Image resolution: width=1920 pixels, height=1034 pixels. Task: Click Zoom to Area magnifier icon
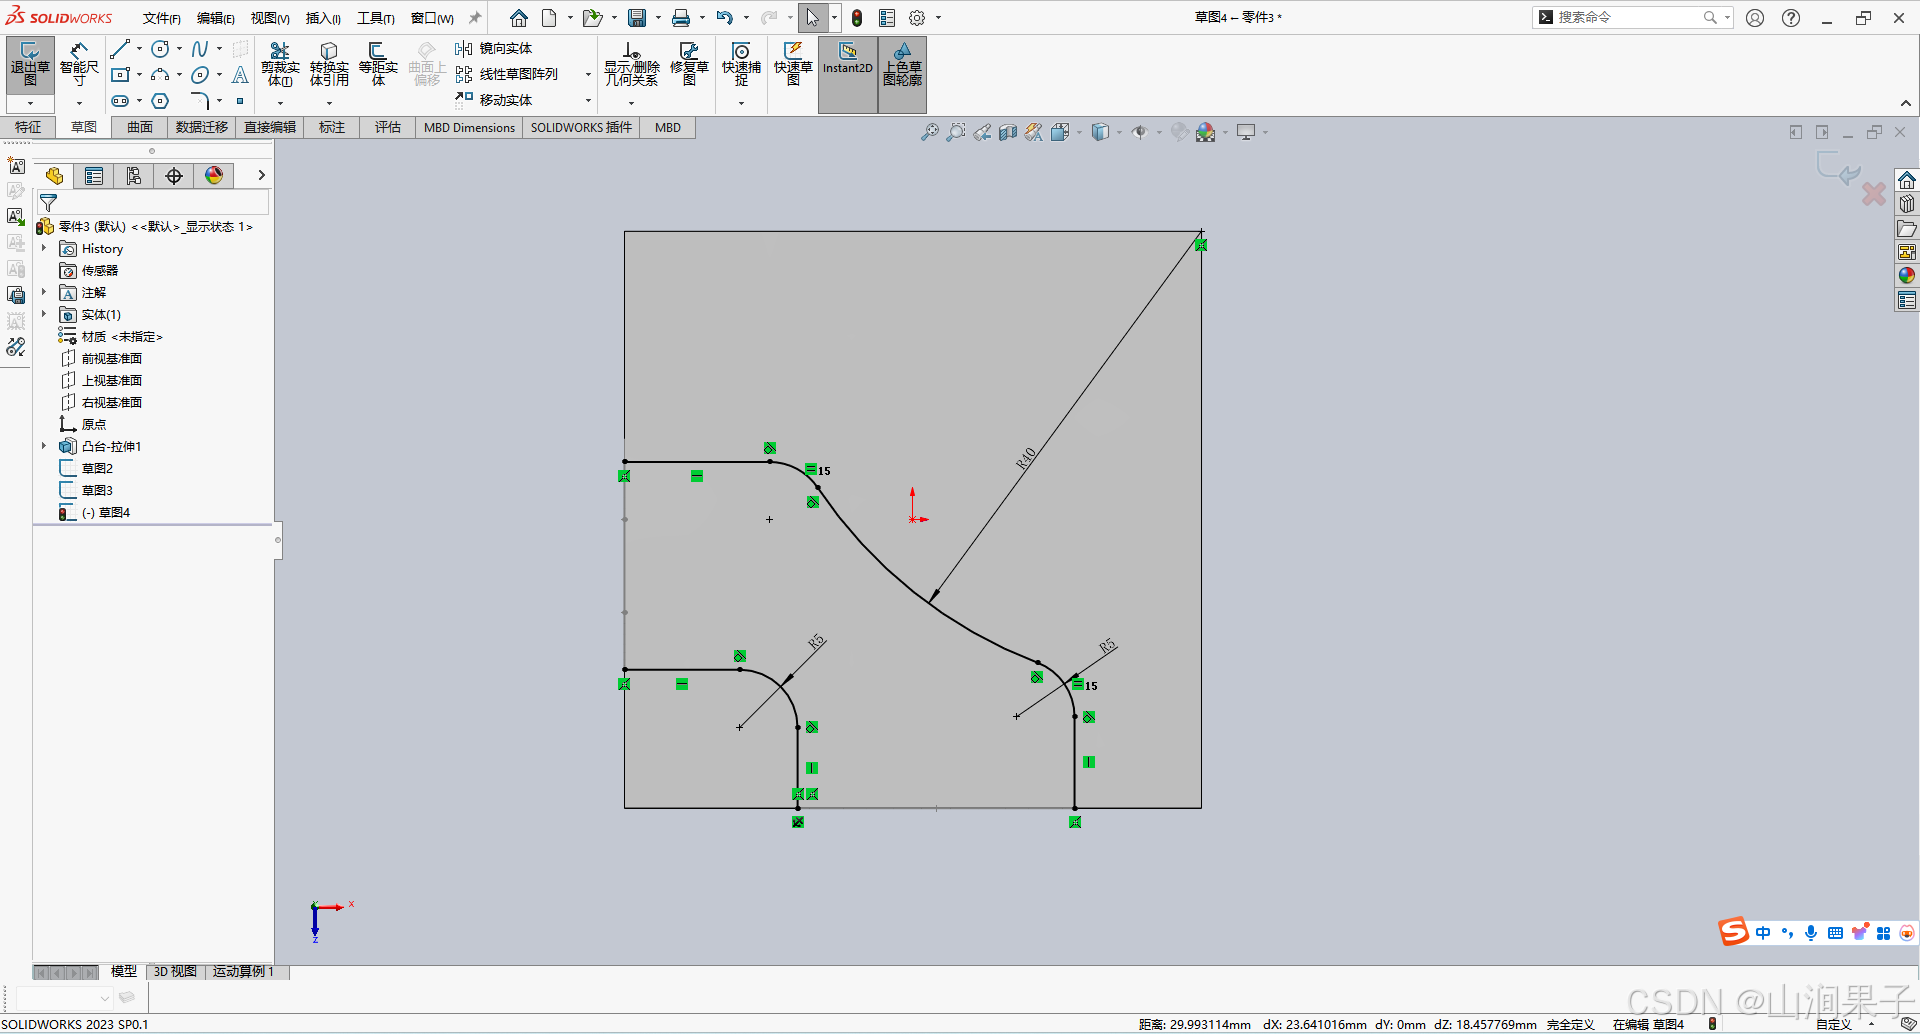point(956,132)
